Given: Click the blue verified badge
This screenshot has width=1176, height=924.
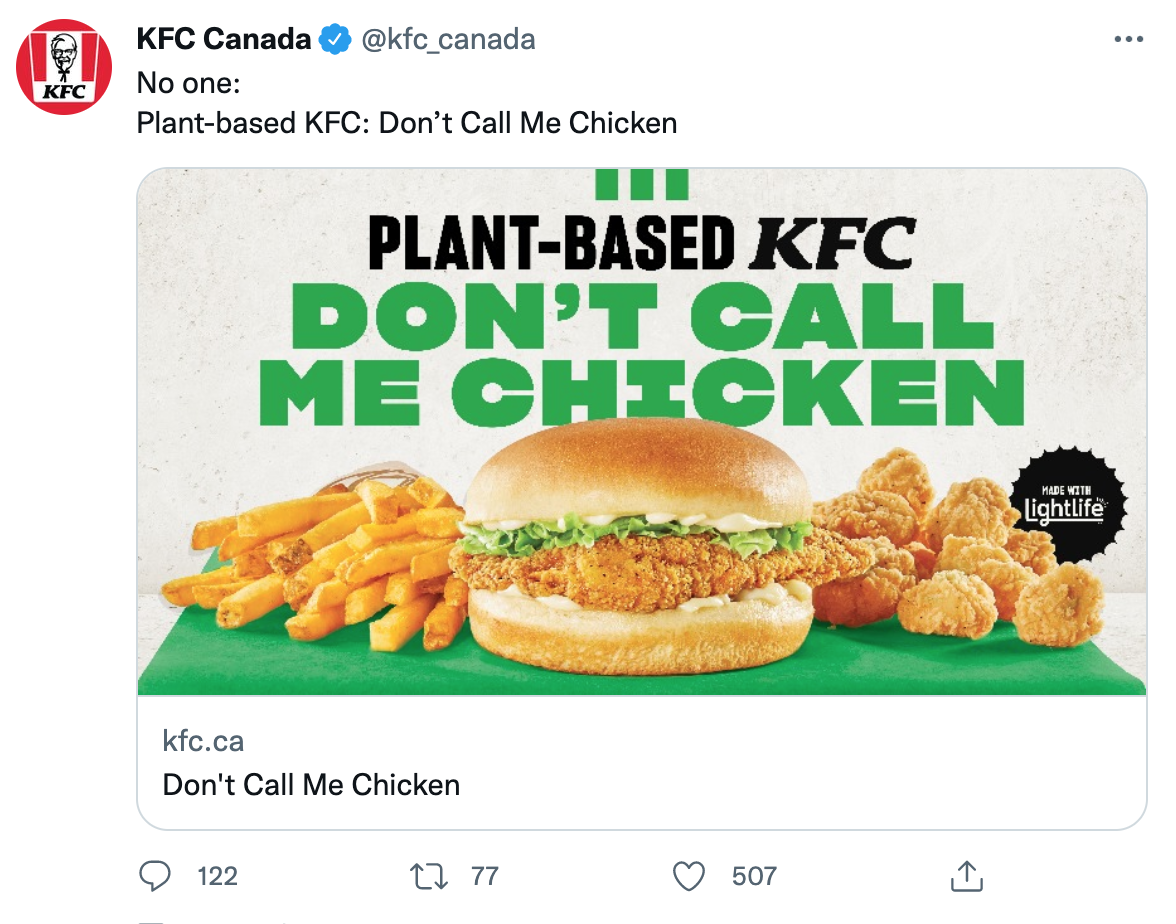Looking at the screenshot, I should (x=334, y=40).
